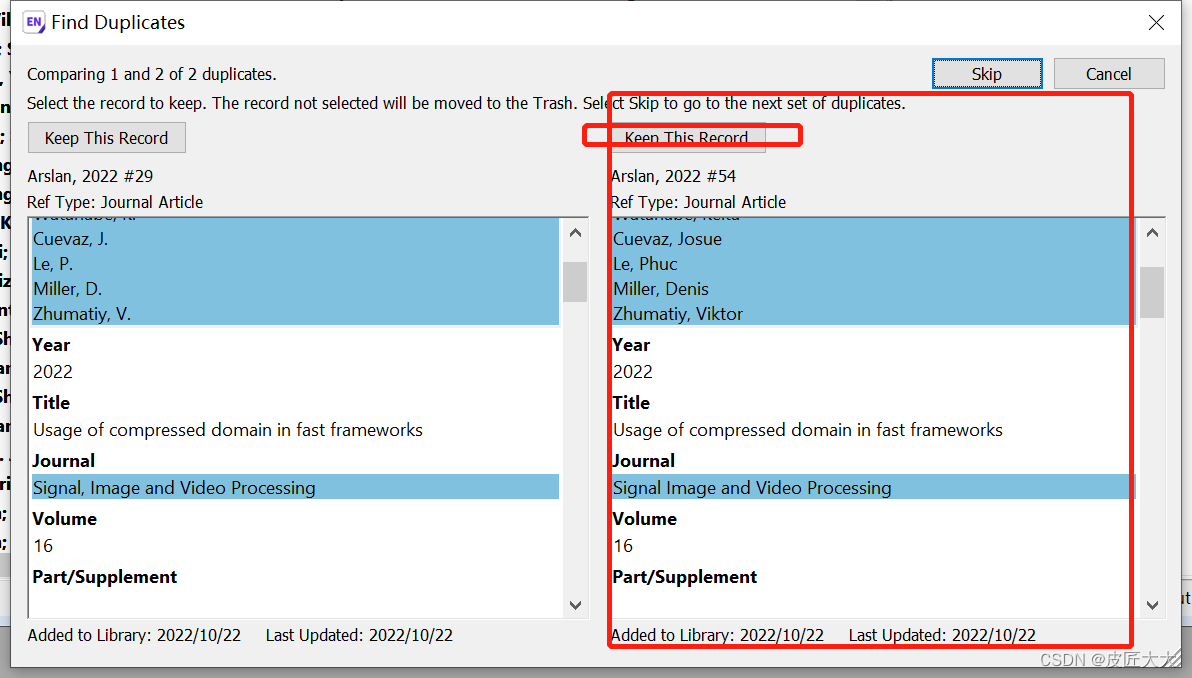Click the Year label in left record

pyautogui.click(x=51, y=345)
